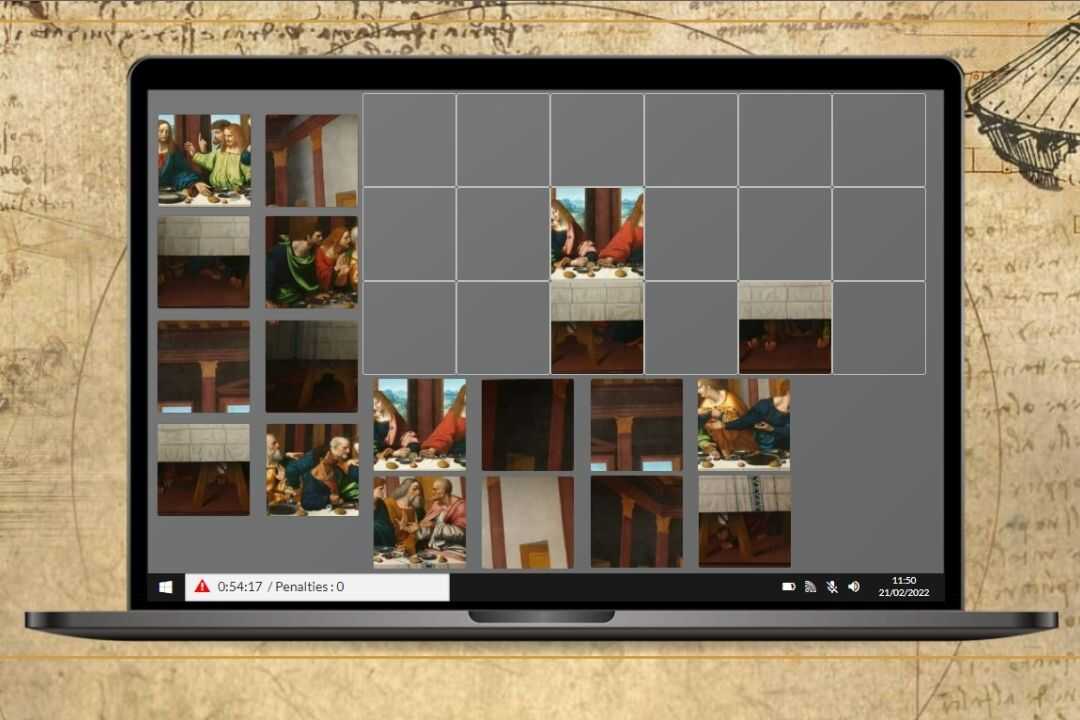Check the battery status icon
This screenshot has height=720, width=1080.
pos(789,586)
